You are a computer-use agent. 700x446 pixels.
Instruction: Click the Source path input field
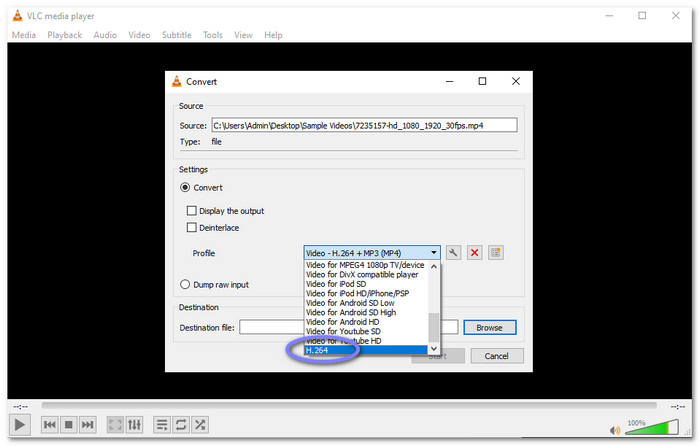click(x=364, y=125)
